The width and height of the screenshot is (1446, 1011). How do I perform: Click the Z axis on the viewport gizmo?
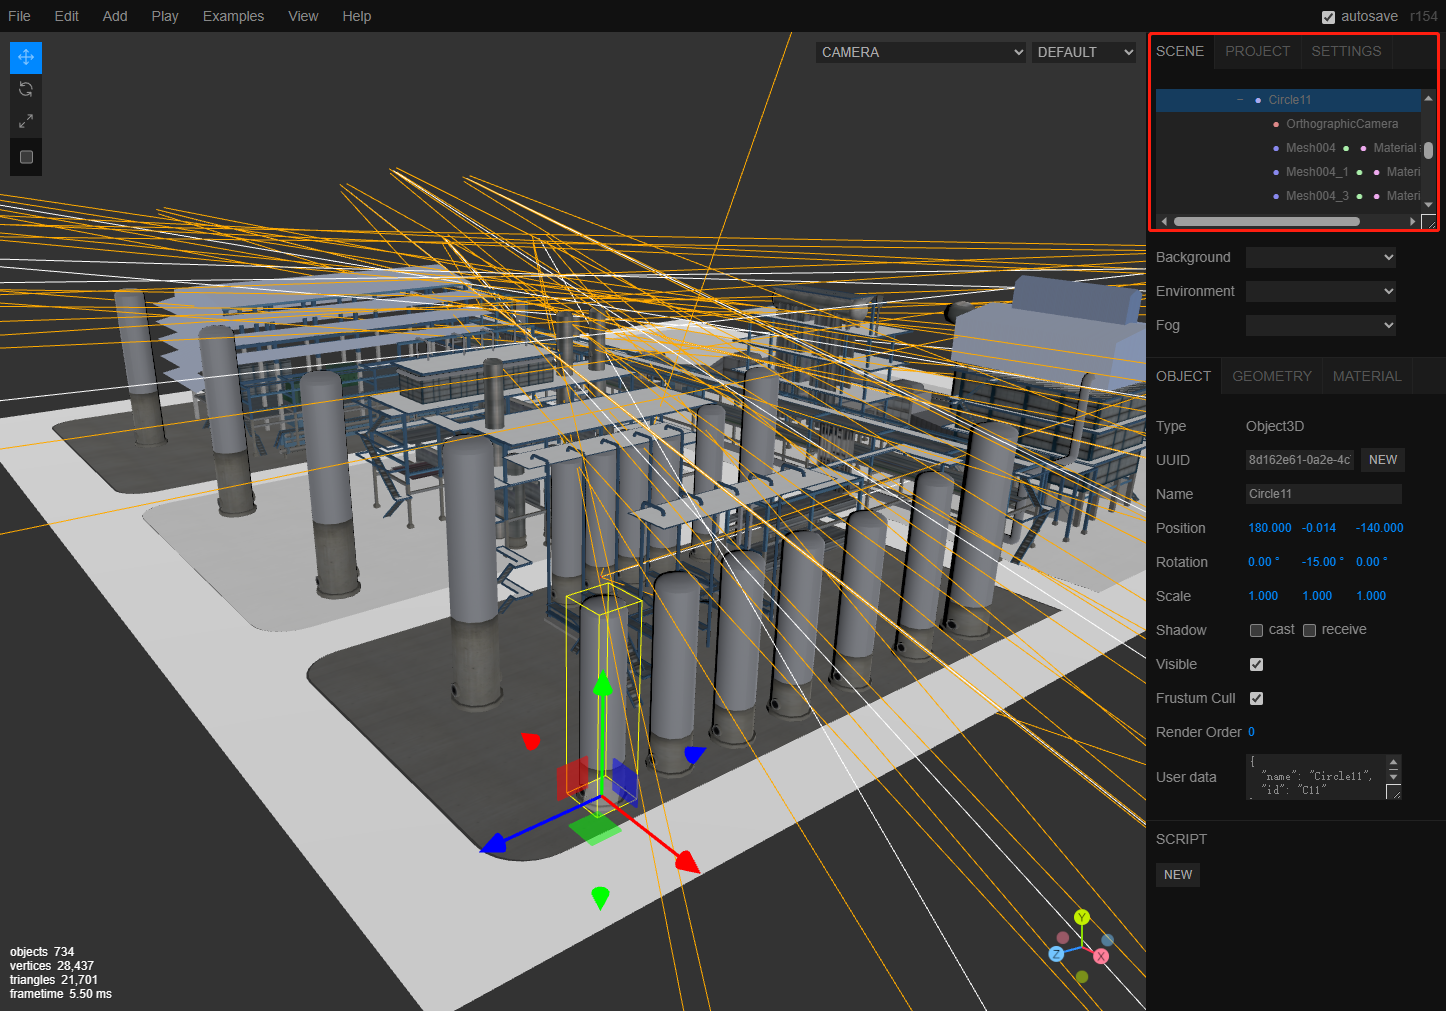point(1056,954)
